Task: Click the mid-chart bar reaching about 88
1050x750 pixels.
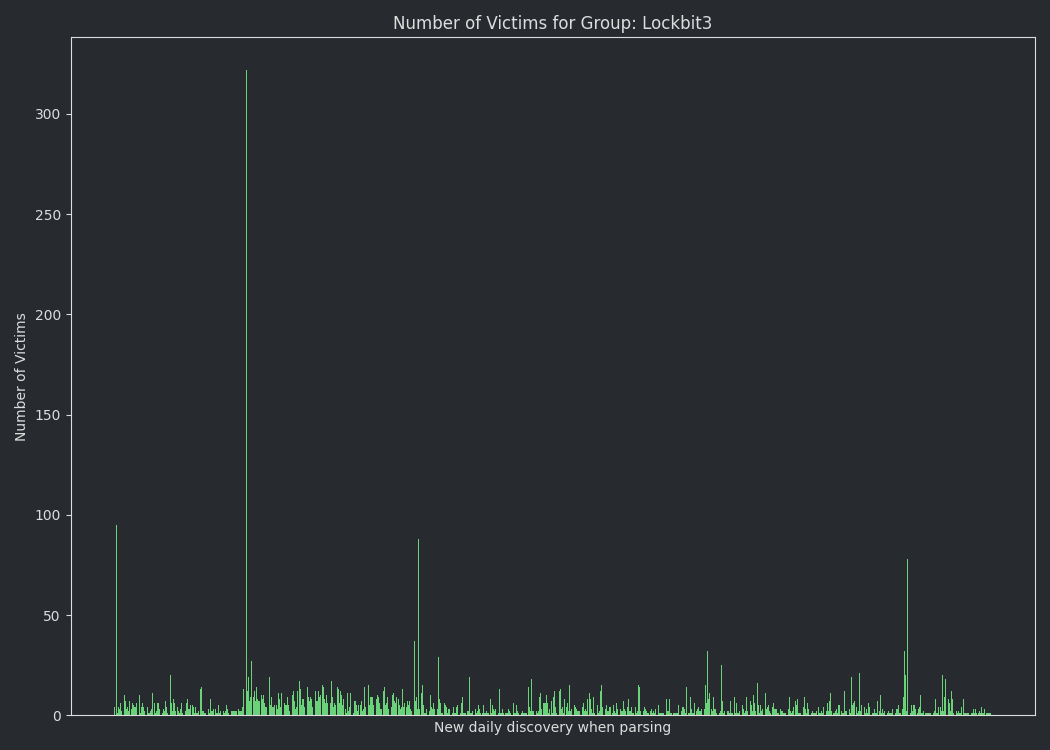Action: [x=419, y=627]
